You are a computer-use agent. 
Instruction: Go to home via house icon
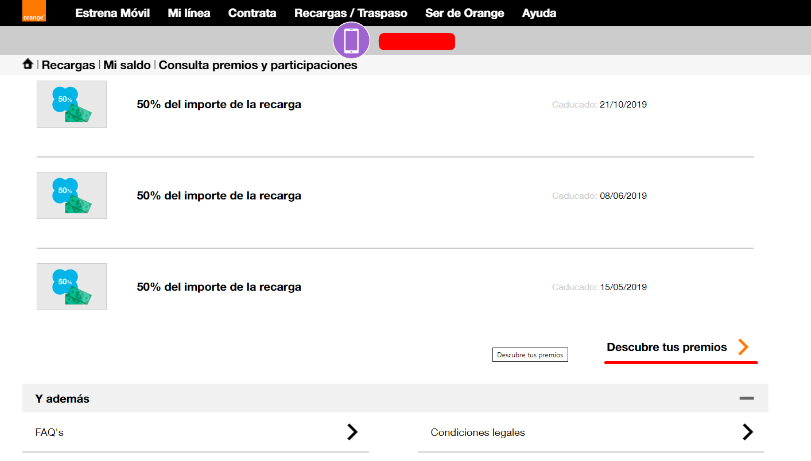coord(28,65)
